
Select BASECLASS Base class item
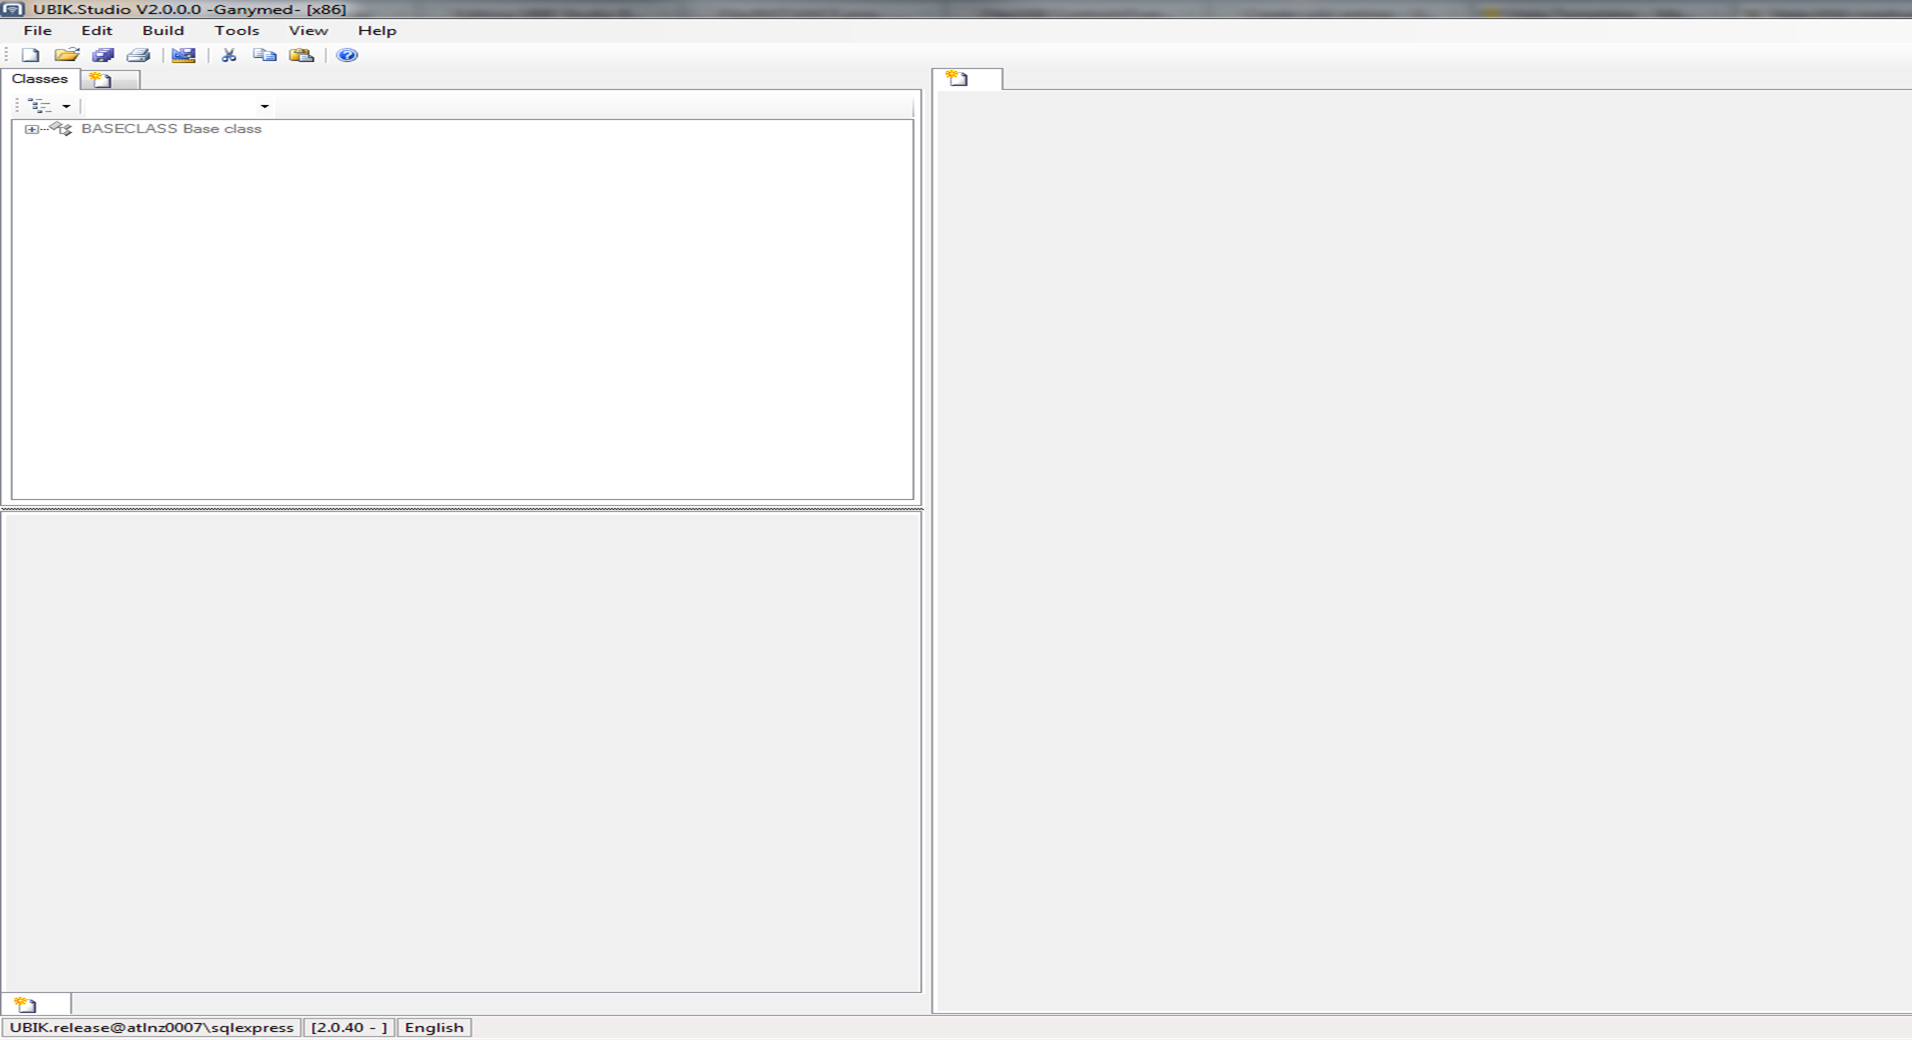[171, 129]
